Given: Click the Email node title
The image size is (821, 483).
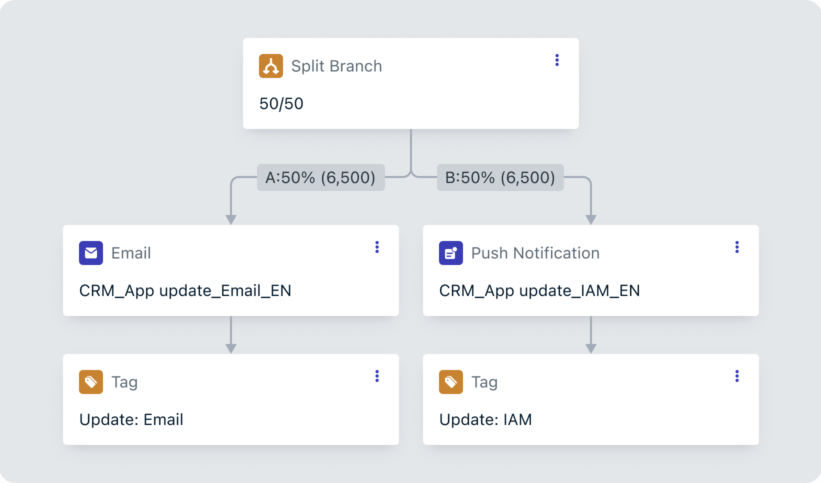Looking at the screenshot, I should [x=131, y=253].
